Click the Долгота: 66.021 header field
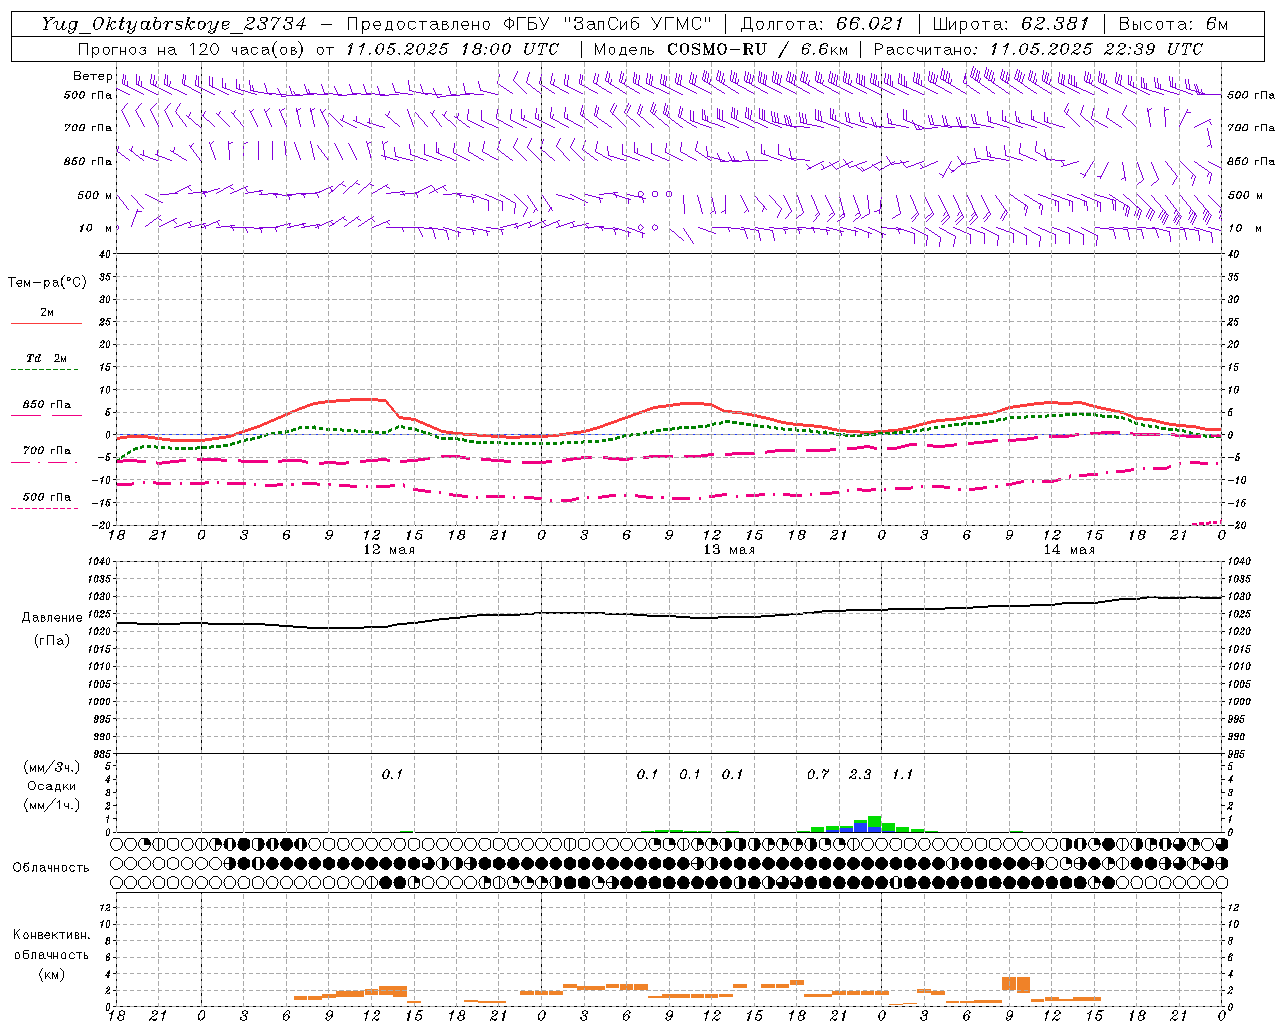This screenshot has height=1024, width=1280. (x=822, y=24)
